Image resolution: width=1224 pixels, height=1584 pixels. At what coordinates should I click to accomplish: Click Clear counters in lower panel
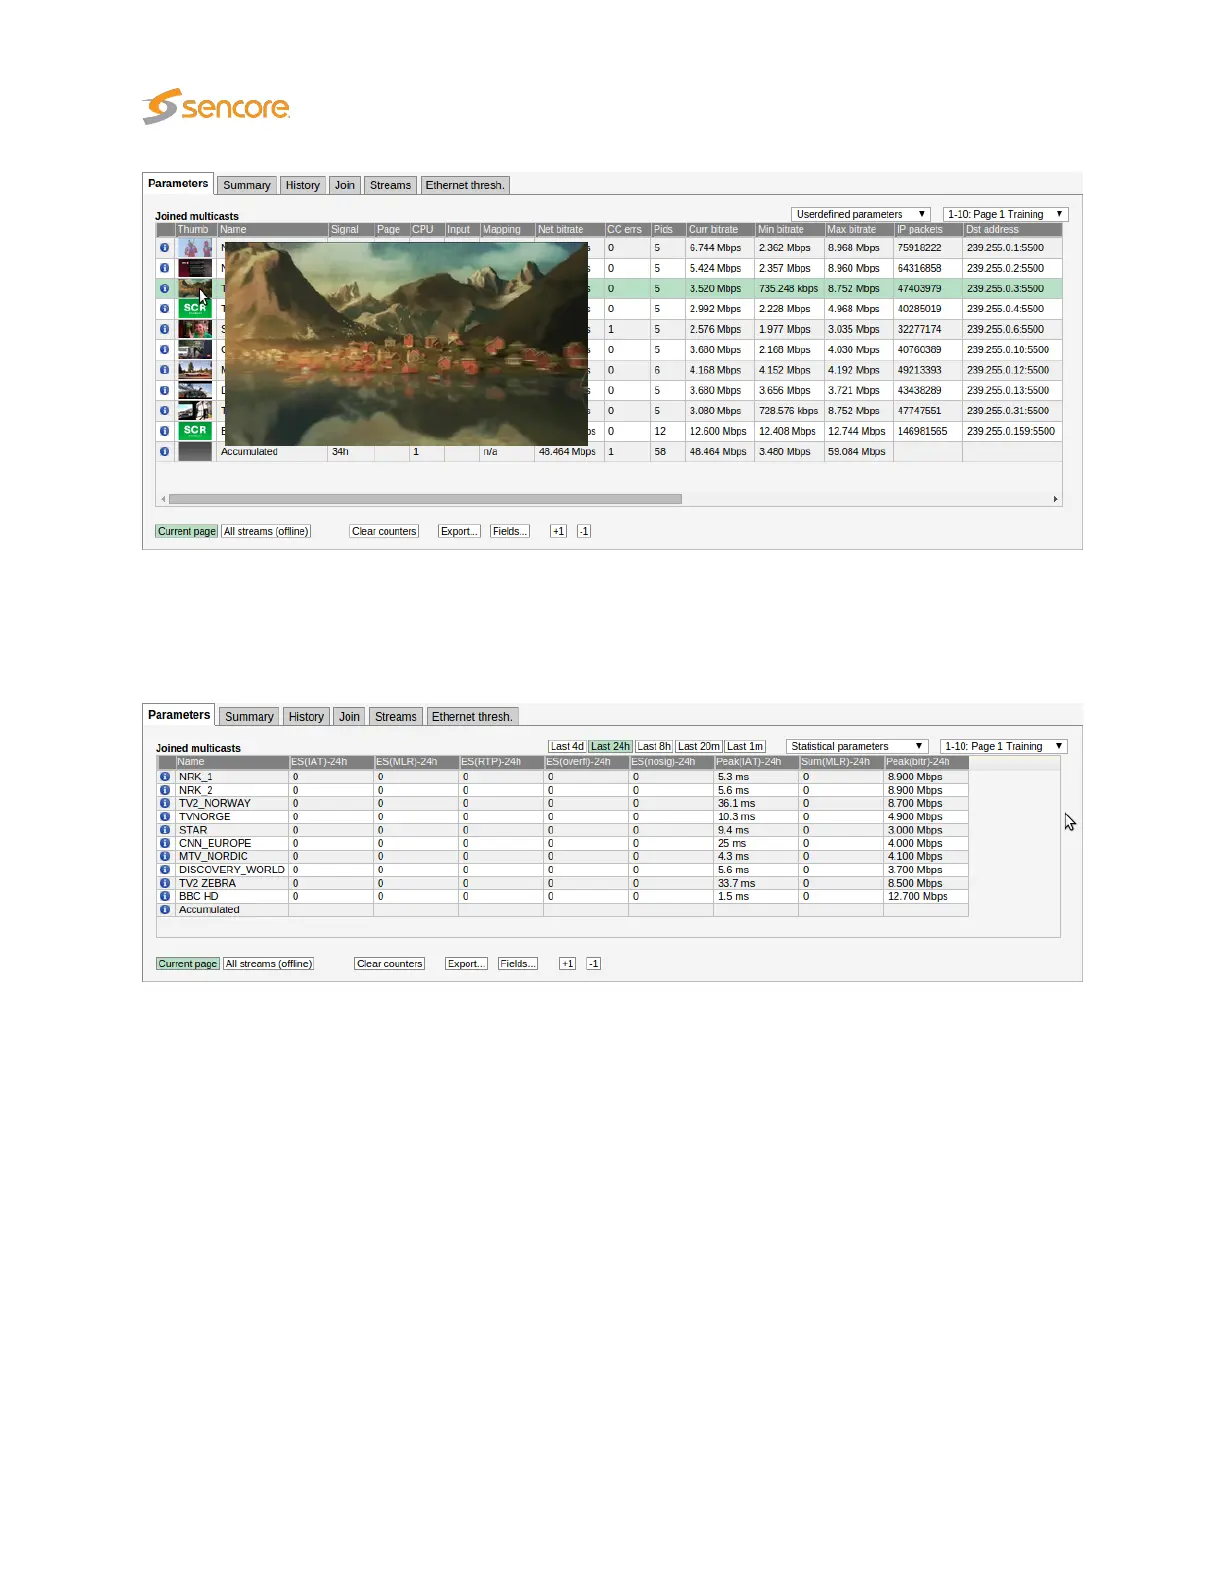tap(390, 964)
